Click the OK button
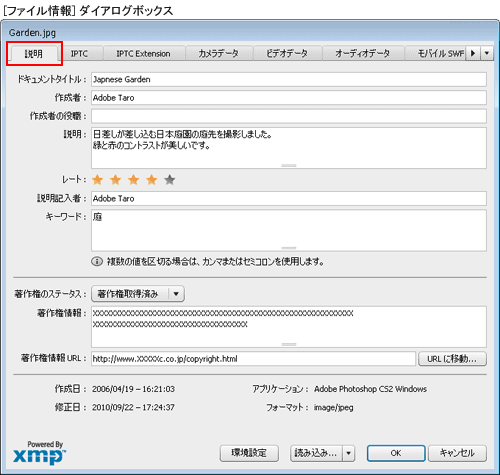The image size is (500, 475). point(396,453)
